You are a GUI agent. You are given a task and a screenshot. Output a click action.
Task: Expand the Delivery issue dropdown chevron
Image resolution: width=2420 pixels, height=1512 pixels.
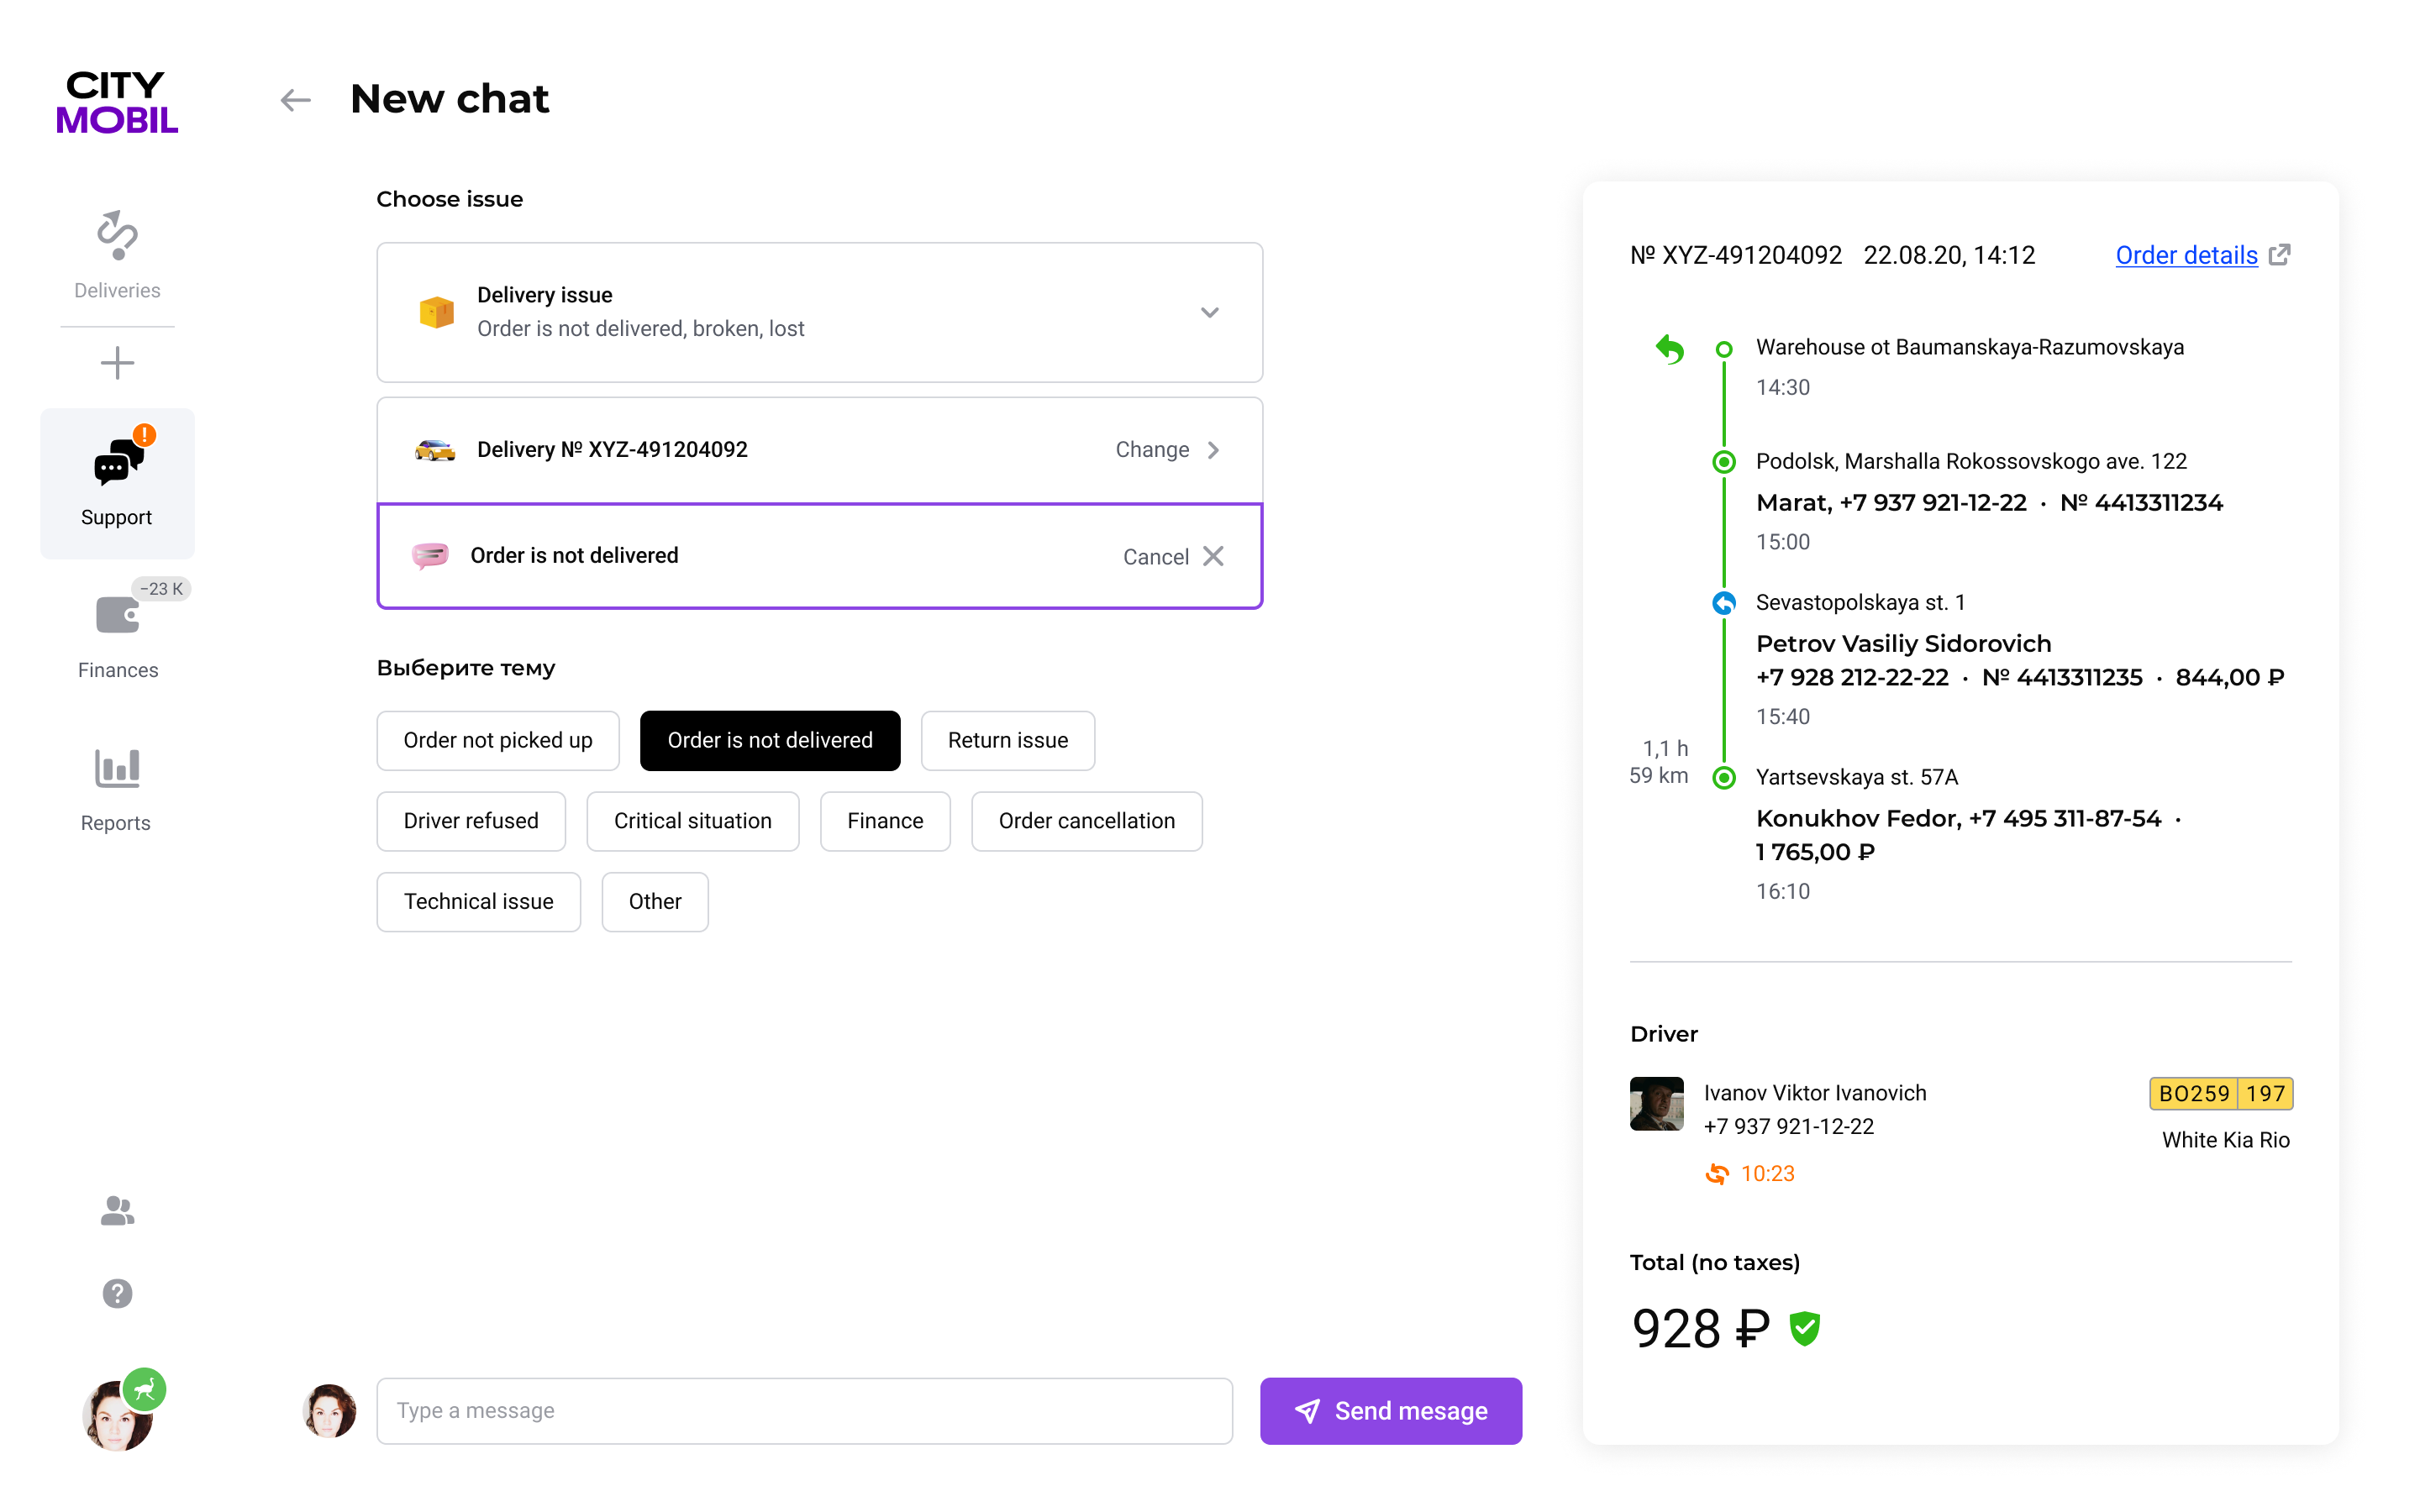1210,313
